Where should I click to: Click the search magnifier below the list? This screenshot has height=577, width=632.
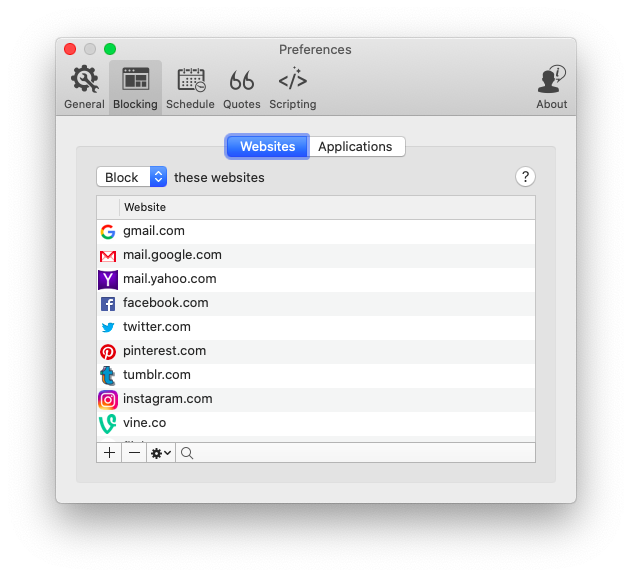tap(187, 453)
